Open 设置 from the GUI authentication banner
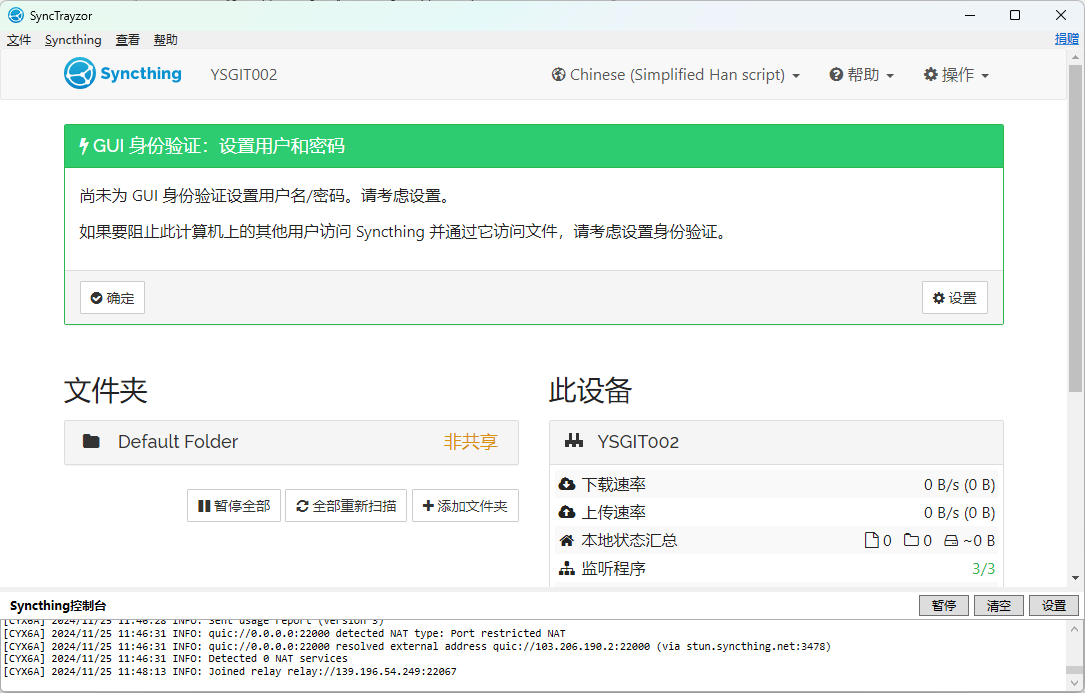 pos(954,298)
